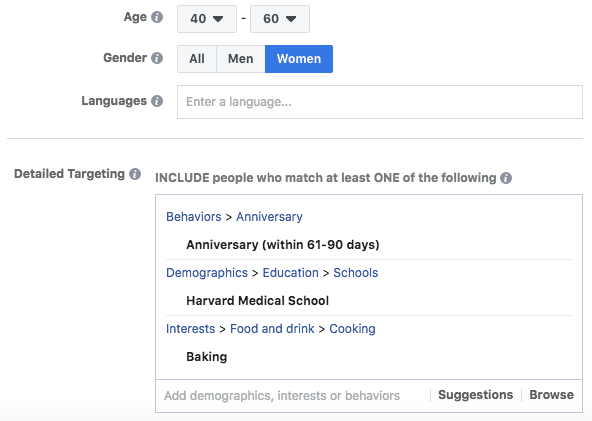Open the Demographics breadcrumb link
This screenshot has width=592, height=421.
(207, 273)
